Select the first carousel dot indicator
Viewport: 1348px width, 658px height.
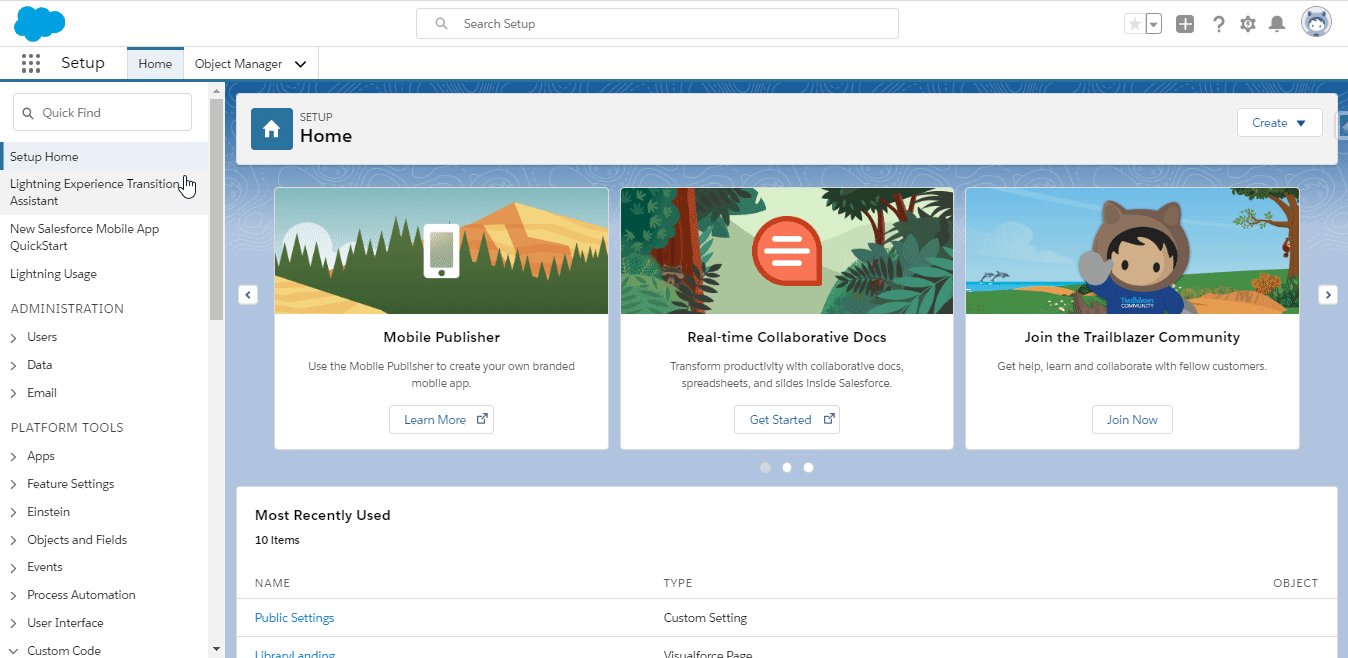pos(766,467)
